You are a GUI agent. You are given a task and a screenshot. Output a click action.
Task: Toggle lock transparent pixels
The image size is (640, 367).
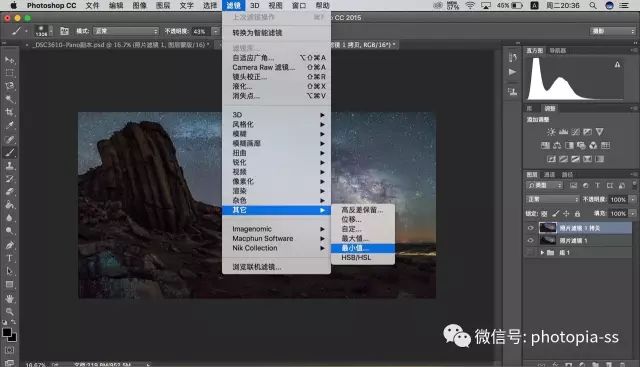pos(544,214)
